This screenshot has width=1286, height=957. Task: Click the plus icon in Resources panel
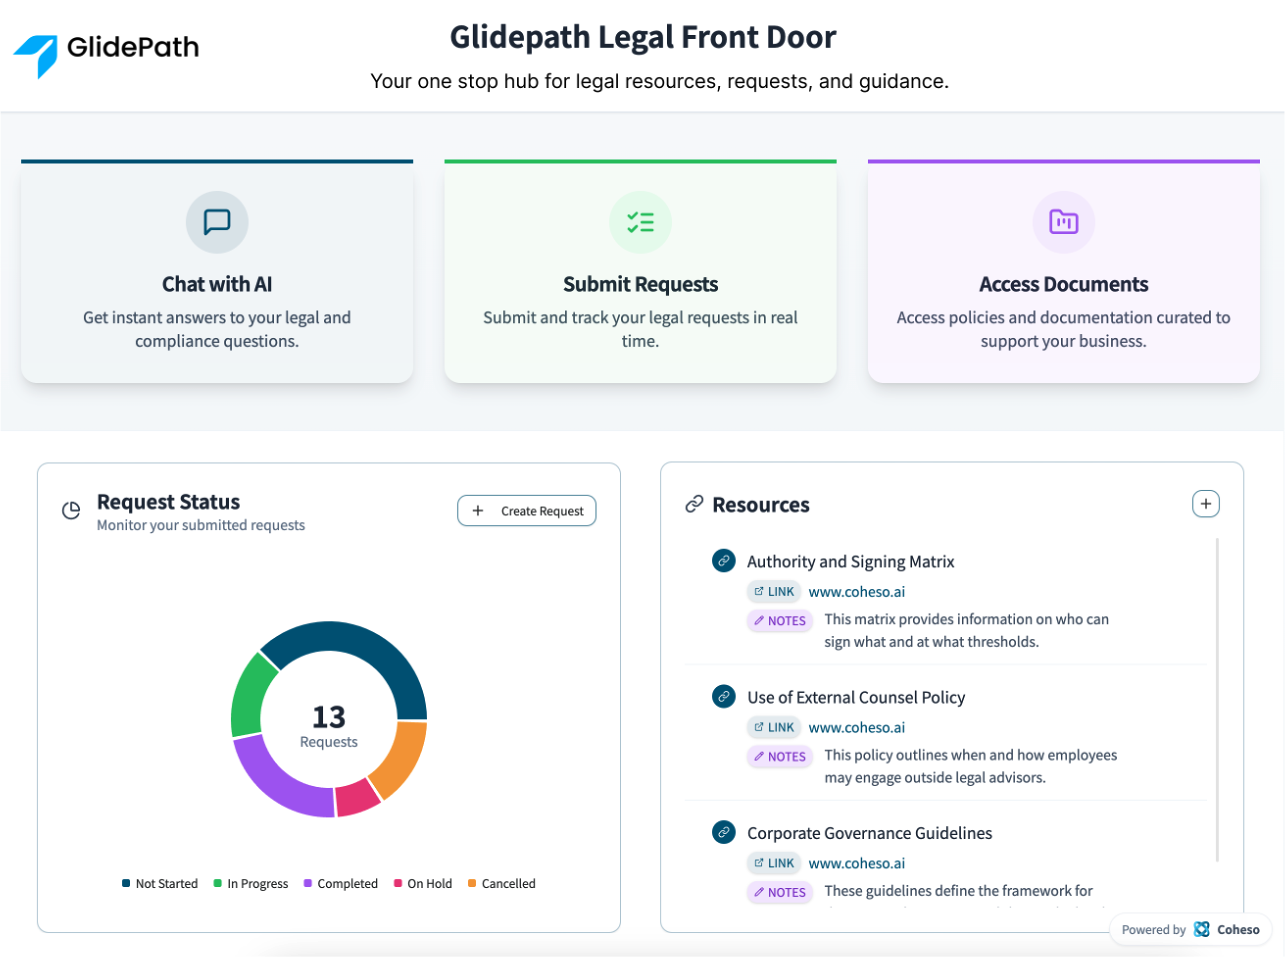point(1205,504)
